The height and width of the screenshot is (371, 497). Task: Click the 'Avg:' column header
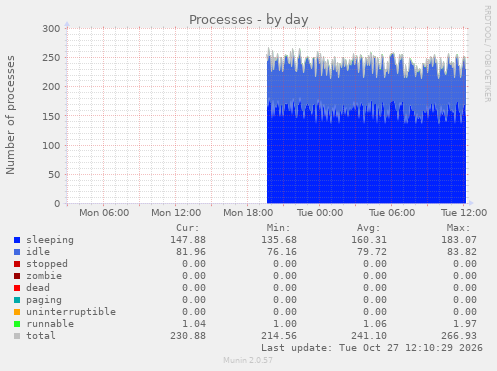(x=368, y=228)
